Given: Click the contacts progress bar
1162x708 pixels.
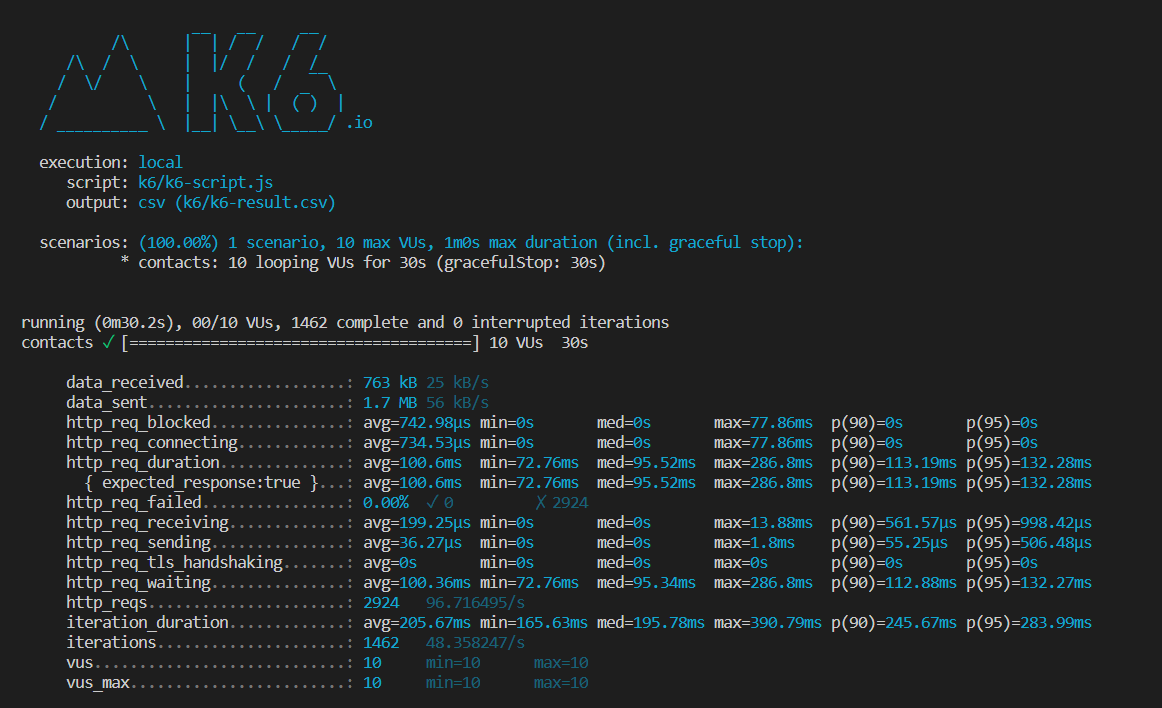Looking at the screenshot, I should pyautogui.click(x=301, y=342).
